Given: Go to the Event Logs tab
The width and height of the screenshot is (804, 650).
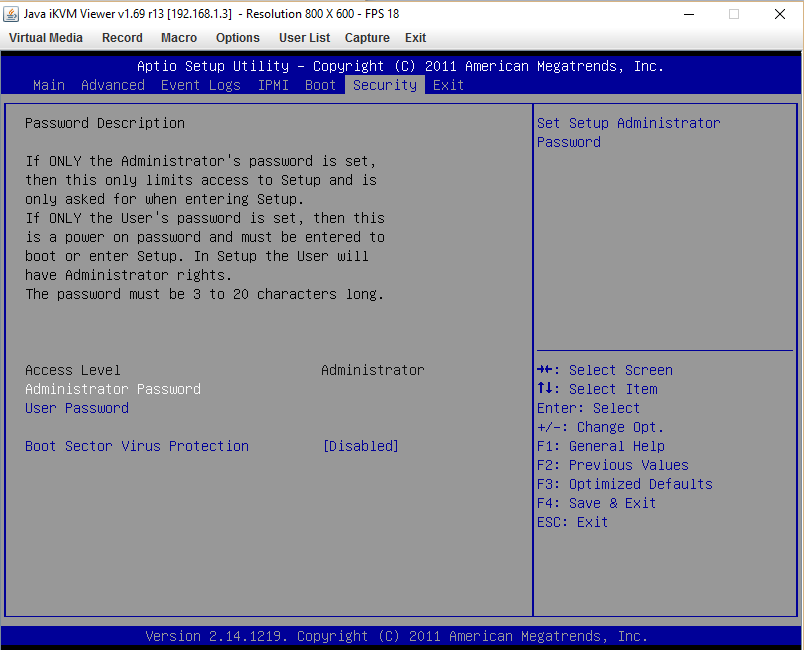Looking at the screenshot, I should pos(201,85).
